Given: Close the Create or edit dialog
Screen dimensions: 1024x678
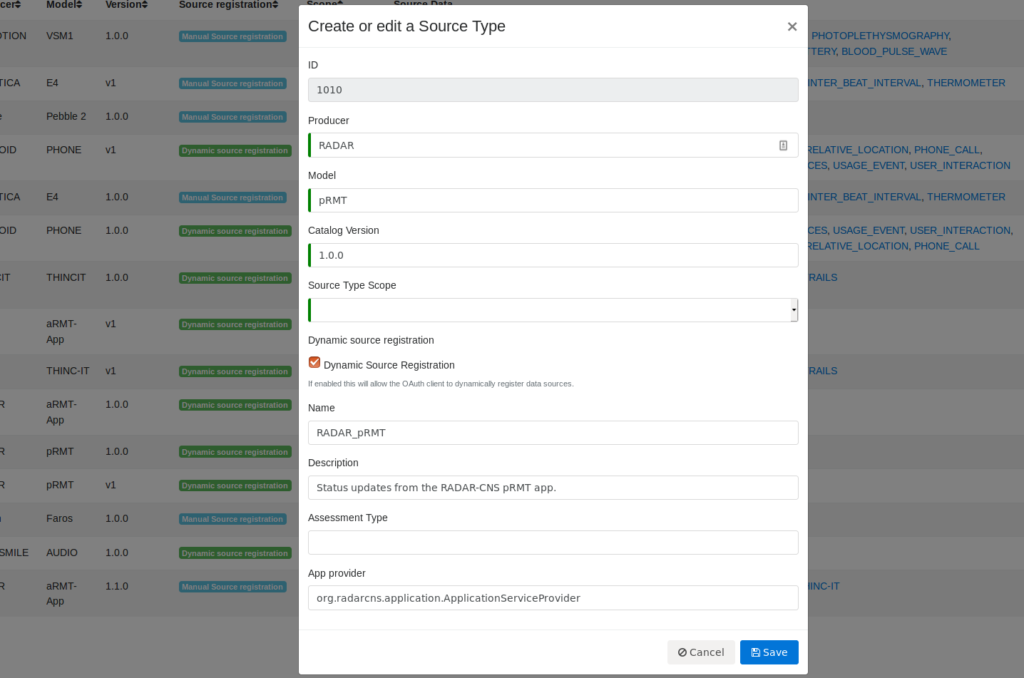Looking at the screenshot, I should click(792, 26).
